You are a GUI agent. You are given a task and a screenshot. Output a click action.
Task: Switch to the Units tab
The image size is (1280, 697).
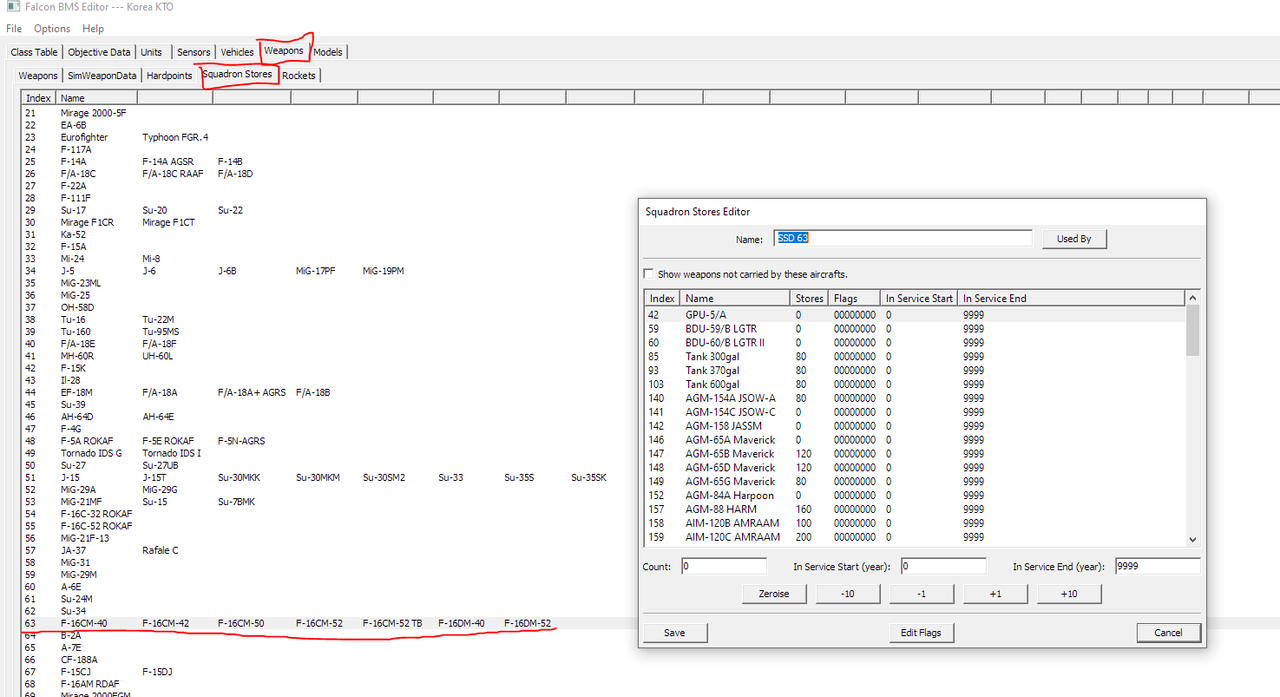pyautogui.click(x=151, y=52)
